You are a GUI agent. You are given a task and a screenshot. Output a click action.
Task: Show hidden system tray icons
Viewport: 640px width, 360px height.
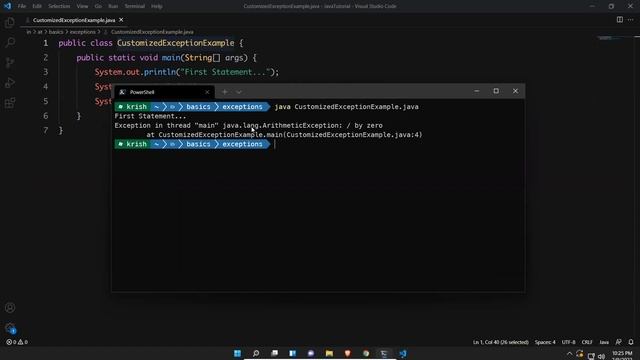(569, 354)
